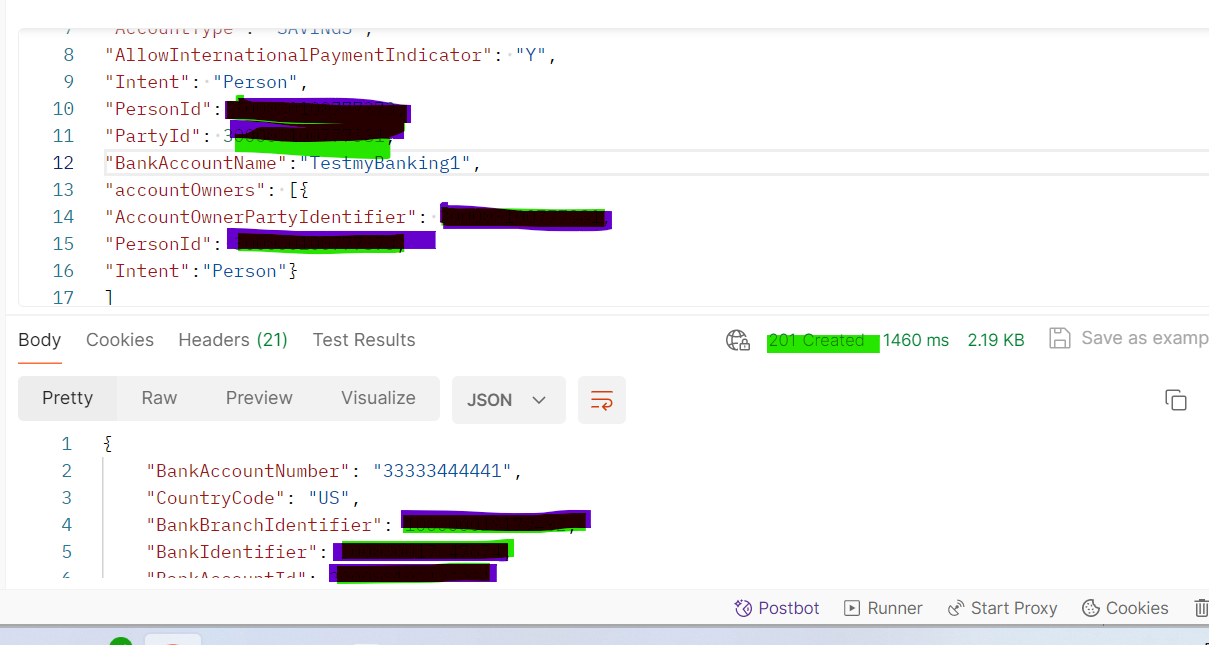The width and height of the screenshot is (1209, 645).
Task: Toggle line wrap icon beside JSON
Action: click(602, 400)
